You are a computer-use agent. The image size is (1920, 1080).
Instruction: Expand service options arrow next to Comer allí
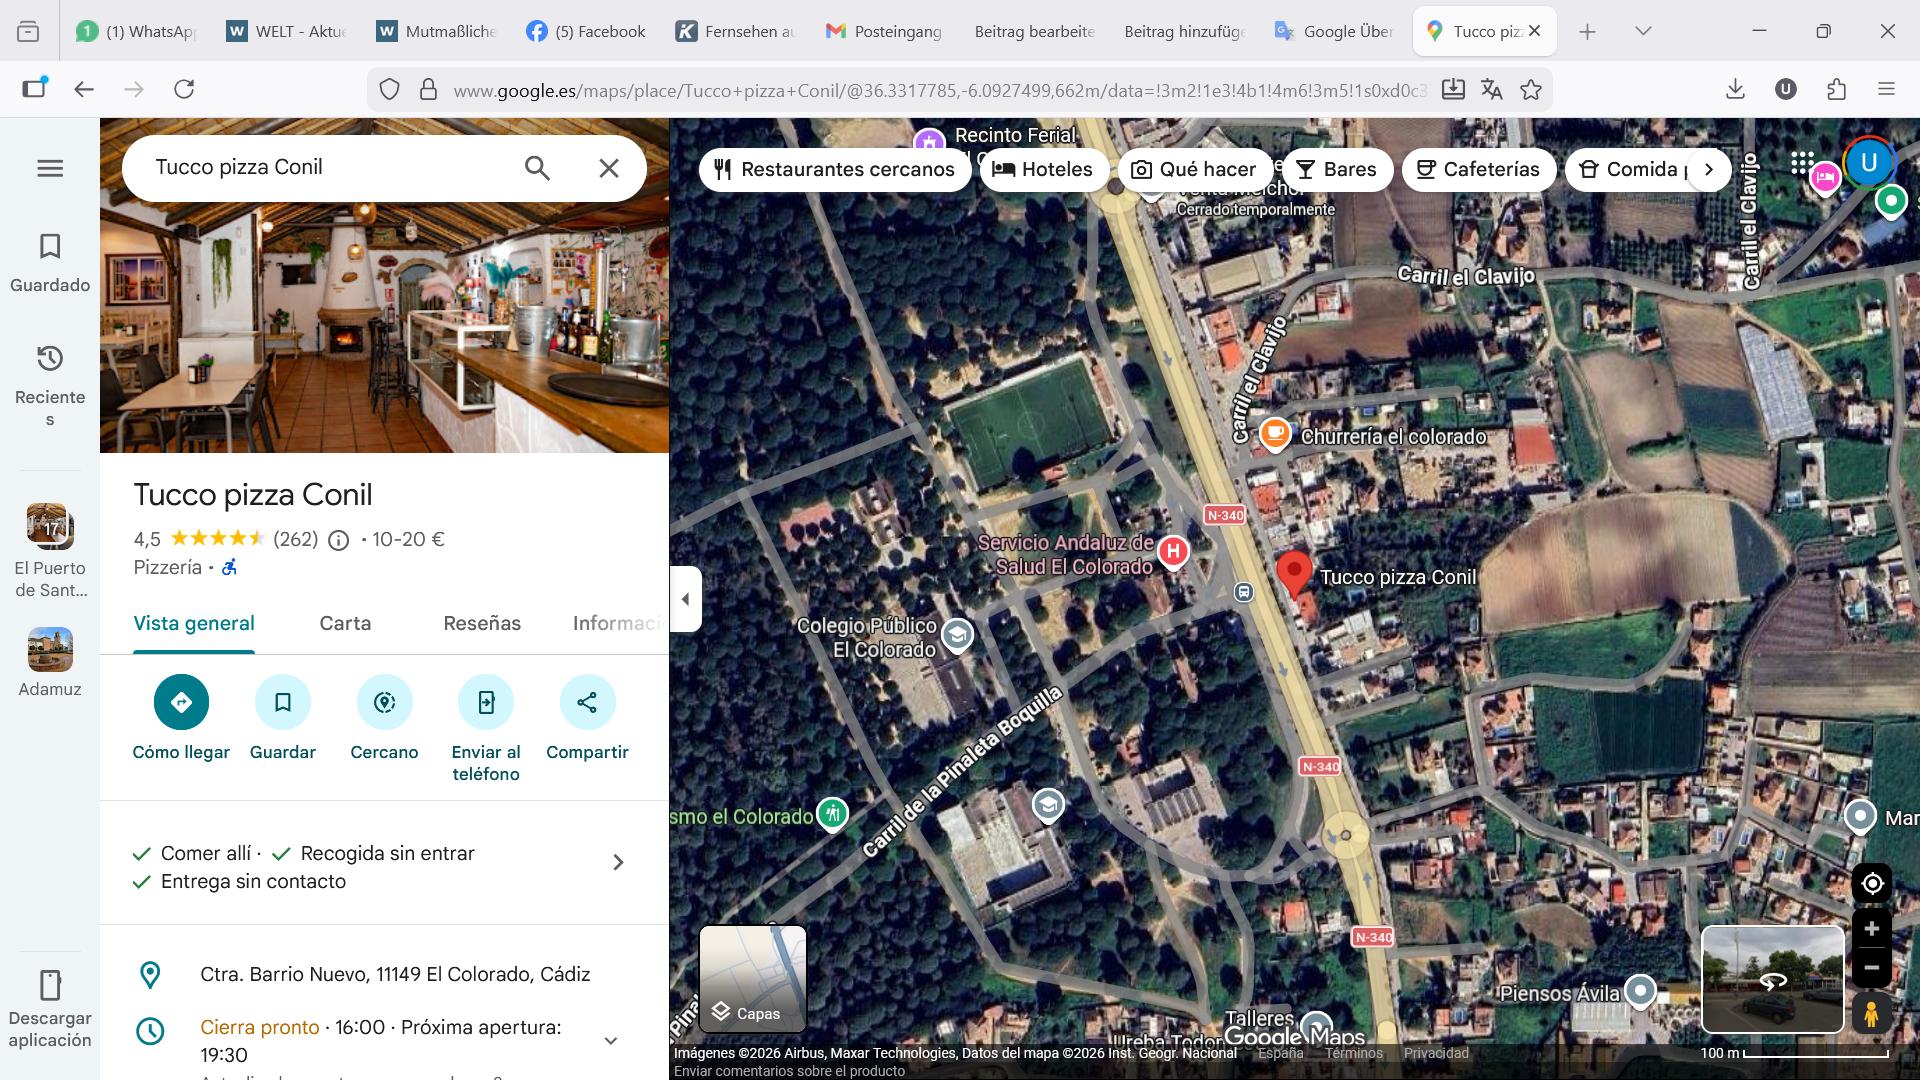tap(618, 862)
